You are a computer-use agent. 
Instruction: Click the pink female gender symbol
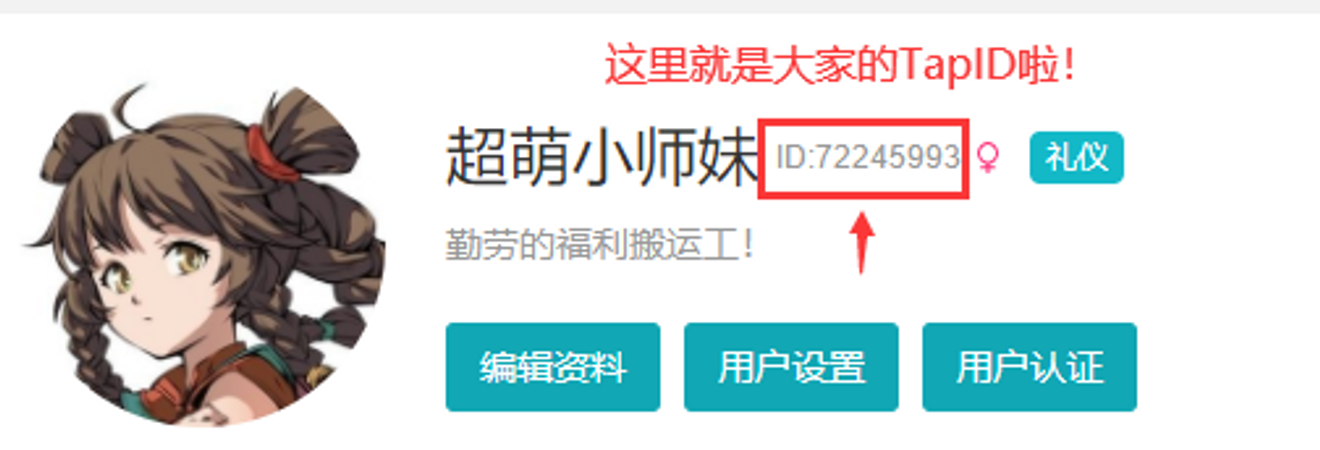point(988,159)
